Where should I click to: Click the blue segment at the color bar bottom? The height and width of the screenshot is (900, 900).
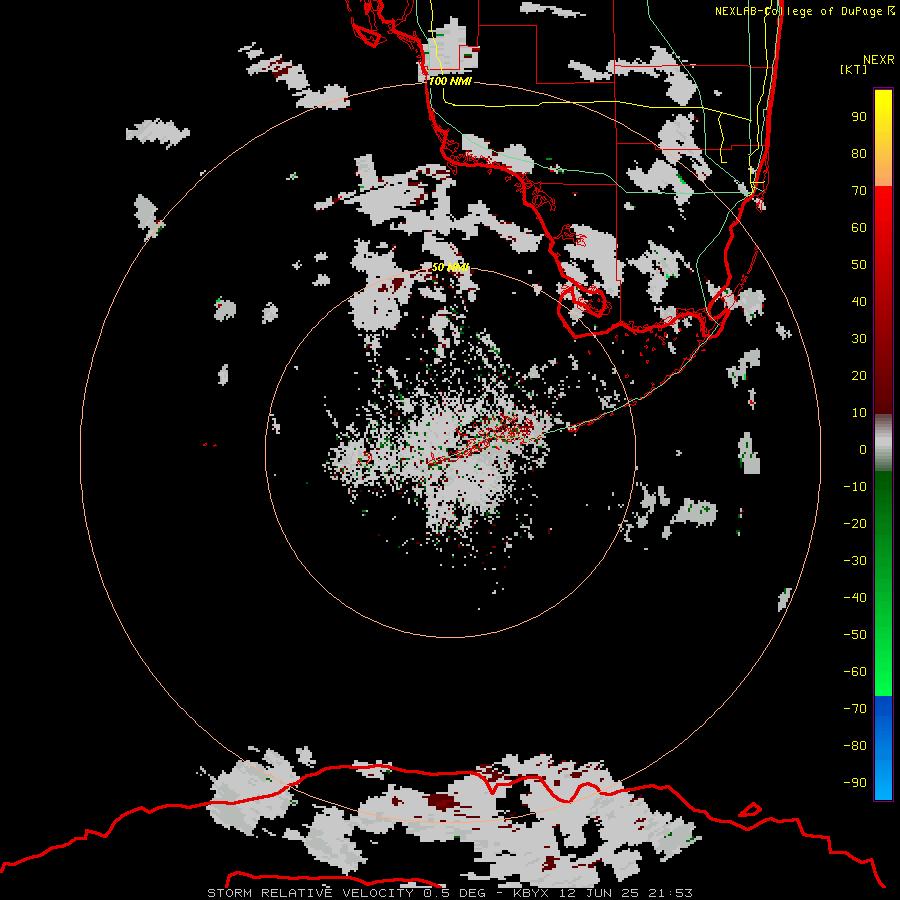tap(883, 747)
